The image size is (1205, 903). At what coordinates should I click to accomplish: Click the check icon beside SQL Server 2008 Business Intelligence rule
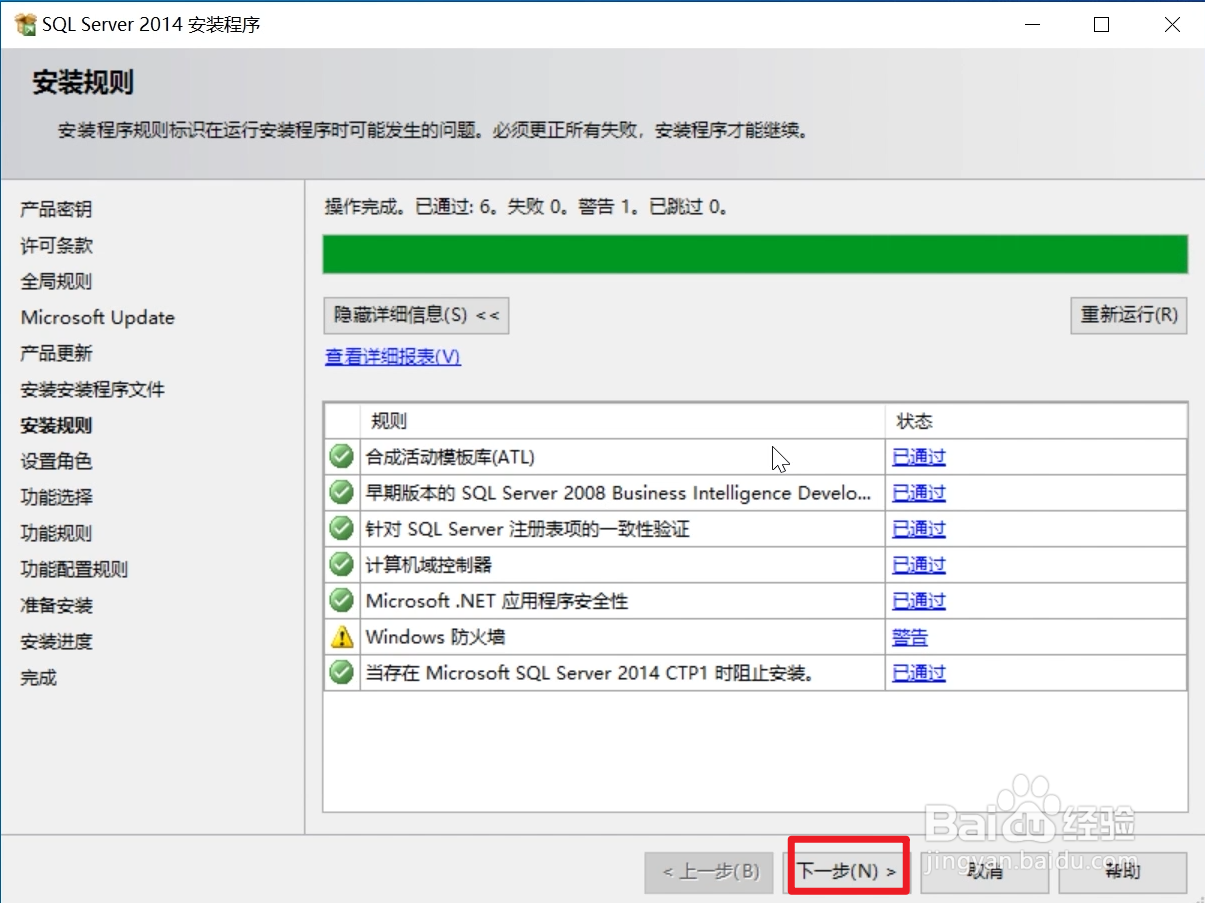341,492
